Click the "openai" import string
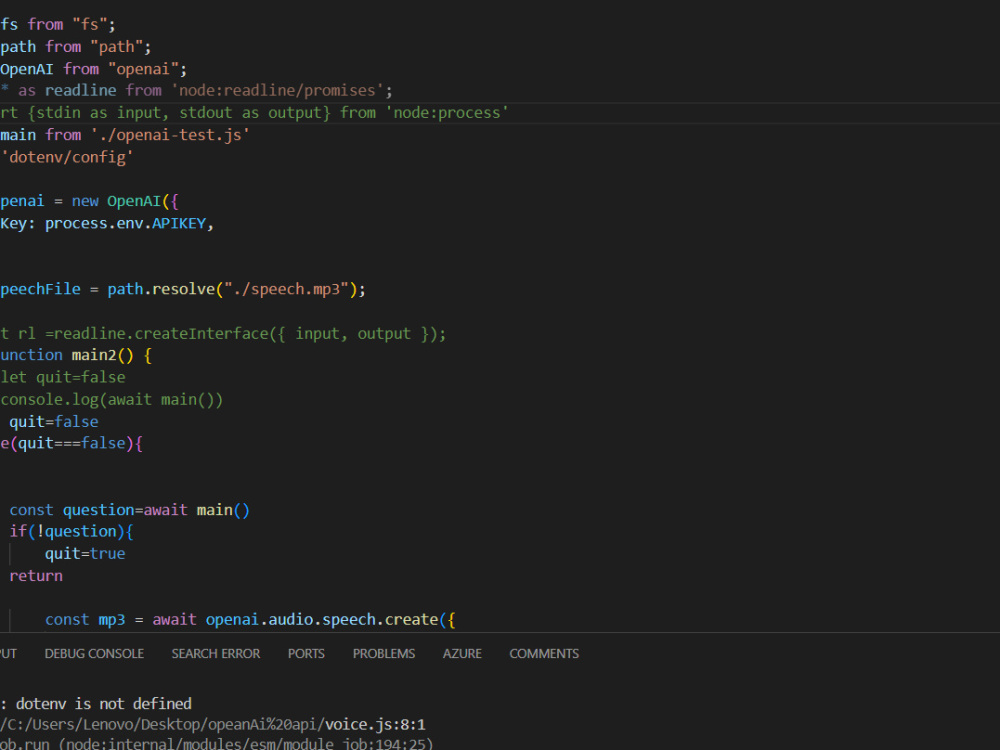 tap(143, 69)
